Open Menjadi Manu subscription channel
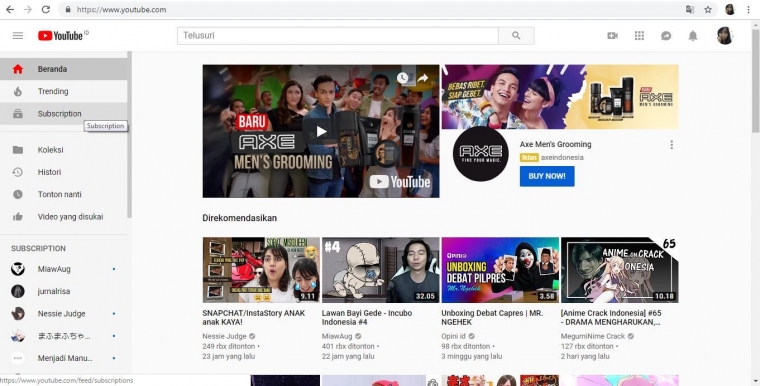The width and height of the screenshot is (760, 386). [x=63, y=358]
